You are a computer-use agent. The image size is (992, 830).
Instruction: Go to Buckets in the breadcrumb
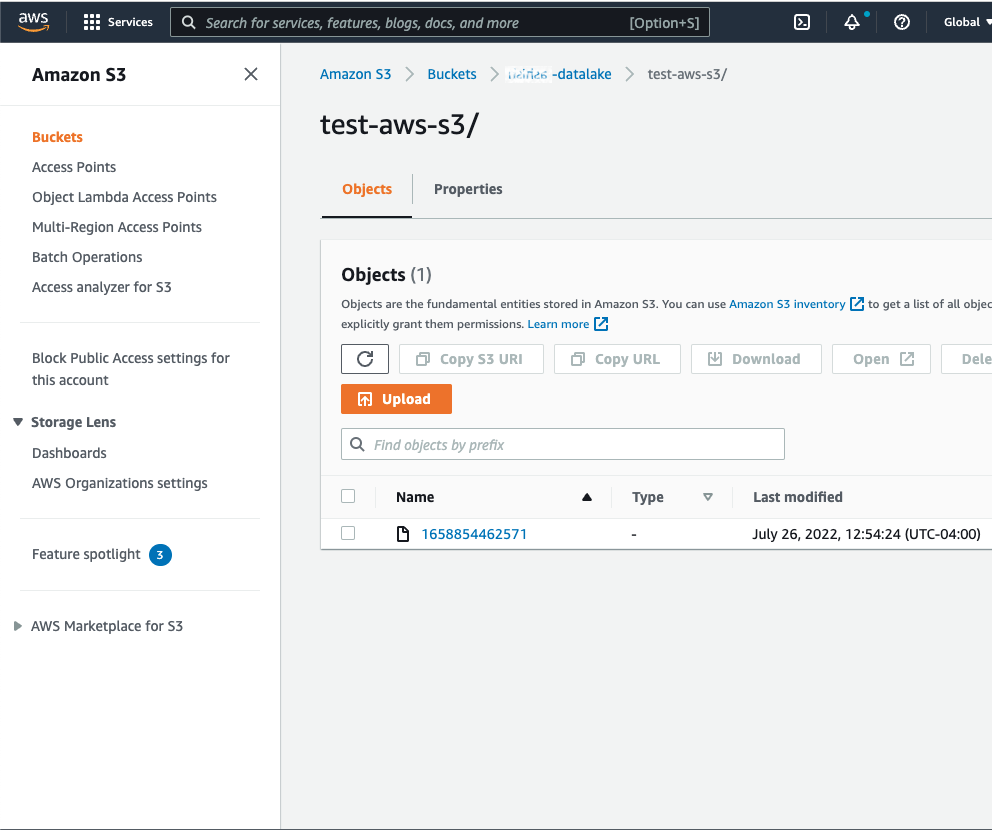coord(452,74)
